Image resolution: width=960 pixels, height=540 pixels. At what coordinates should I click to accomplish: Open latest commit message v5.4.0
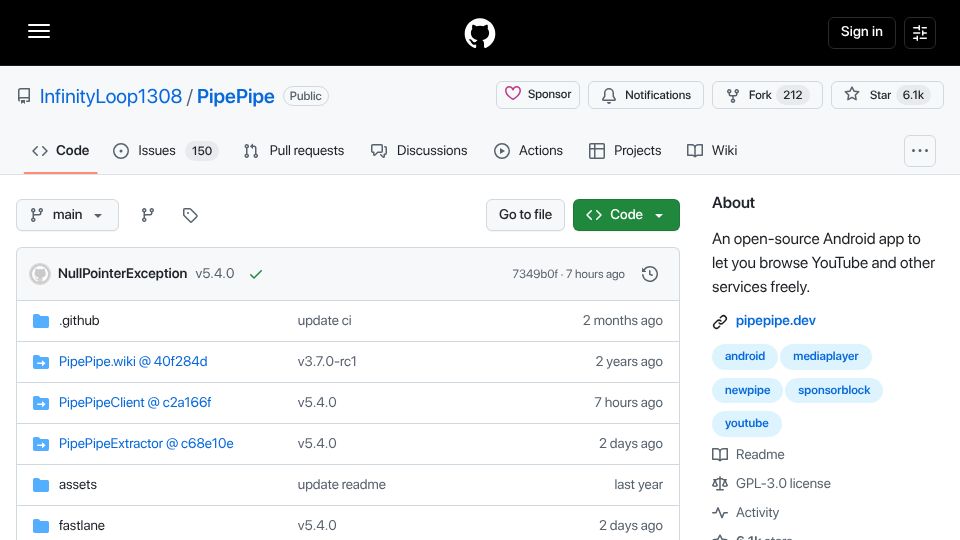pyautogui.click(x=215, y=274)
